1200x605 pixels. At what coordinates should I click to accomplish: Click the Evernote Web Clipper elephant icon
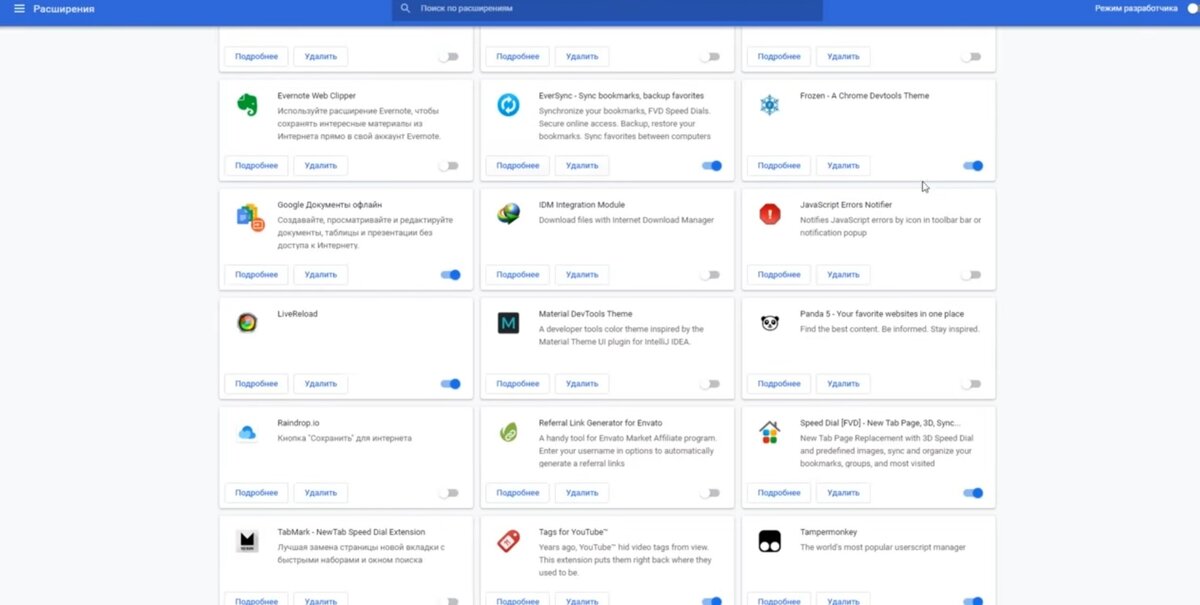tap(247, 104)
